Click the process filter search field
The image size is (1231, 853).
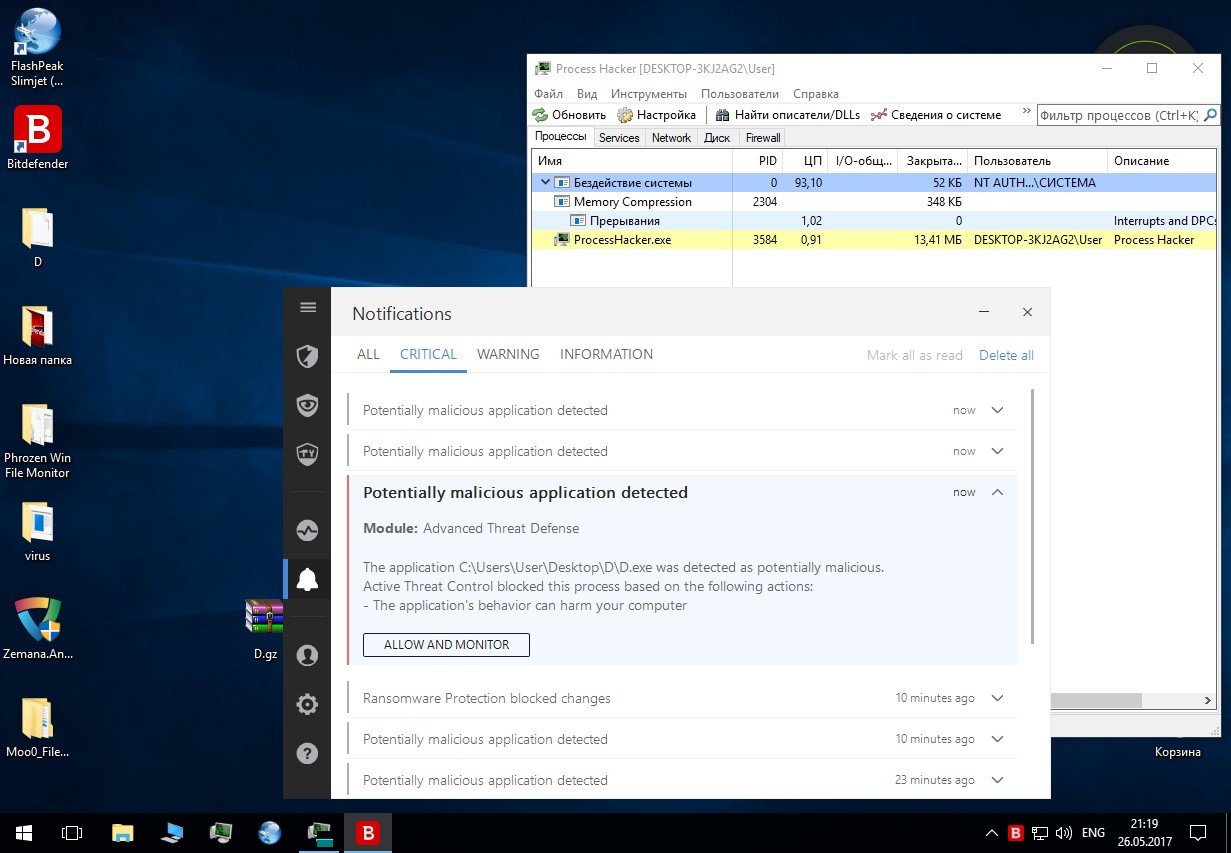click(x=1117, y=116)
